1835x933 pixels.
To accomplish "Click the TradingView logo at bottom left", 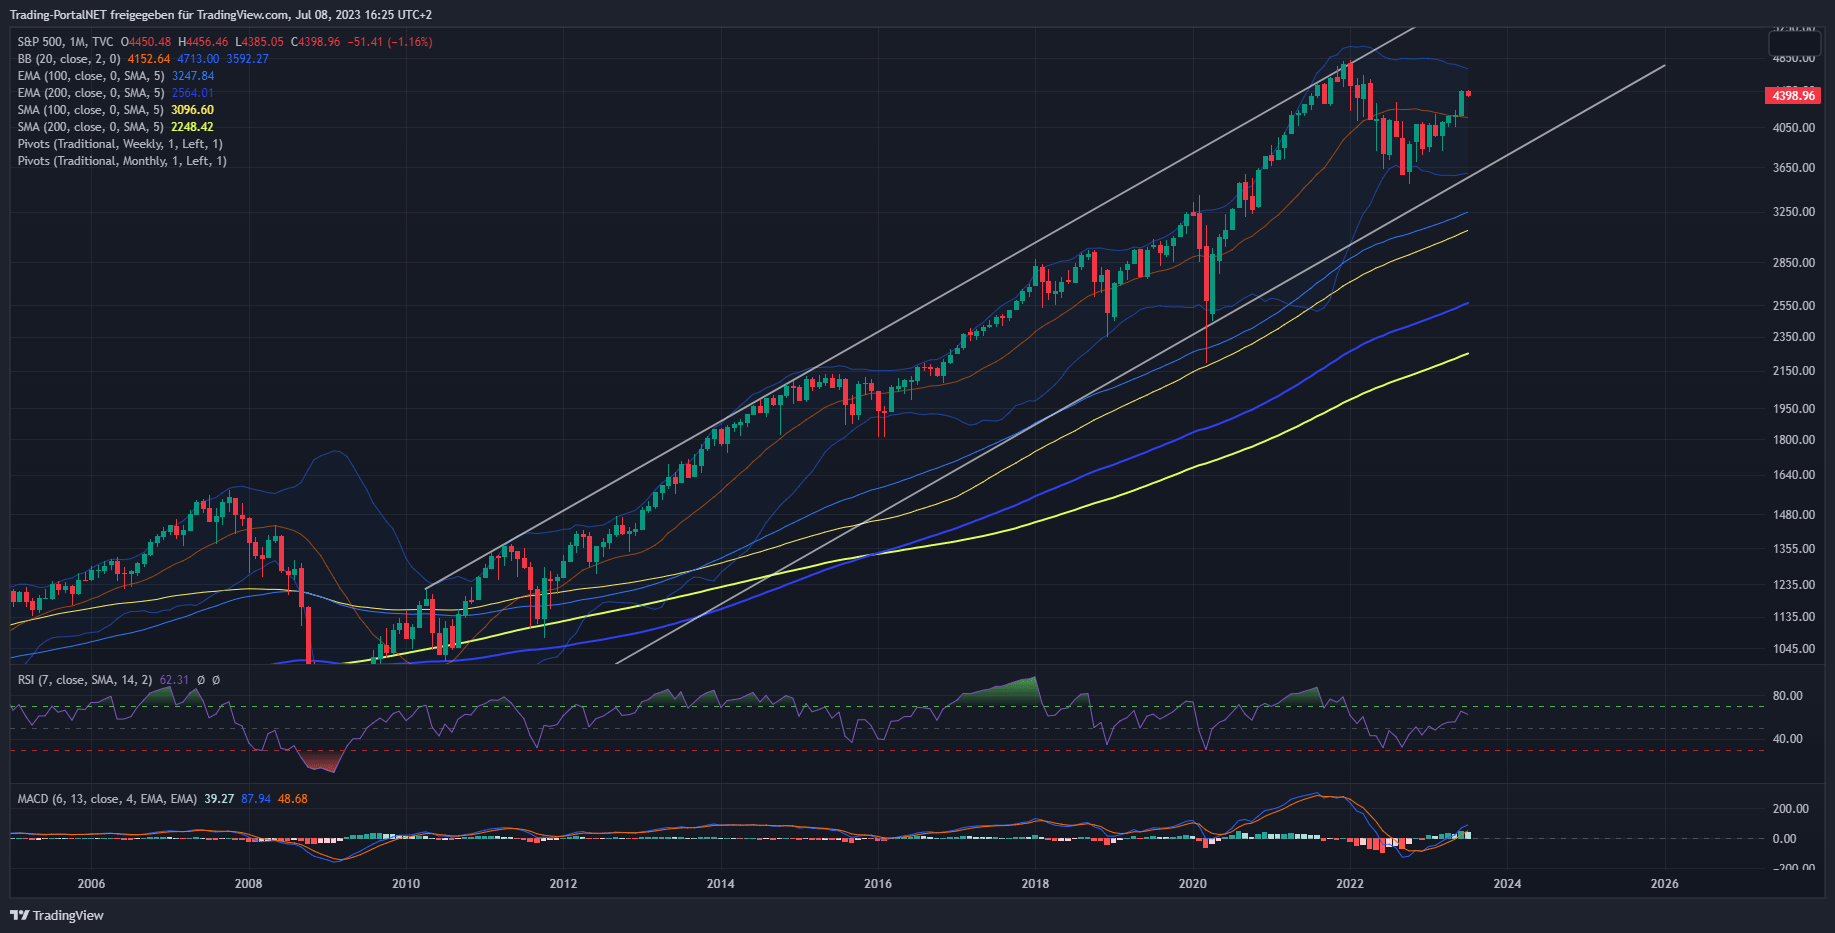I will pos(57,915).
